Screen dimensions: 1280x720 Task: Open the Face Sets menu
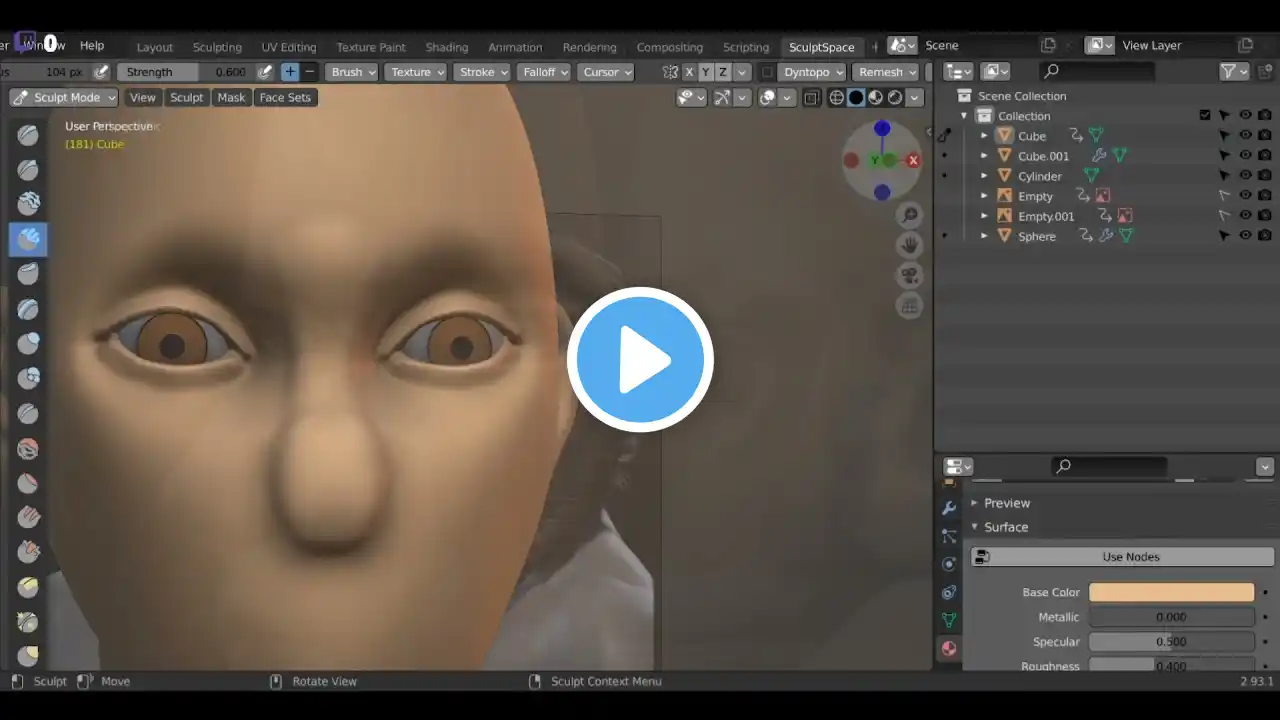(x=285, y=97)
